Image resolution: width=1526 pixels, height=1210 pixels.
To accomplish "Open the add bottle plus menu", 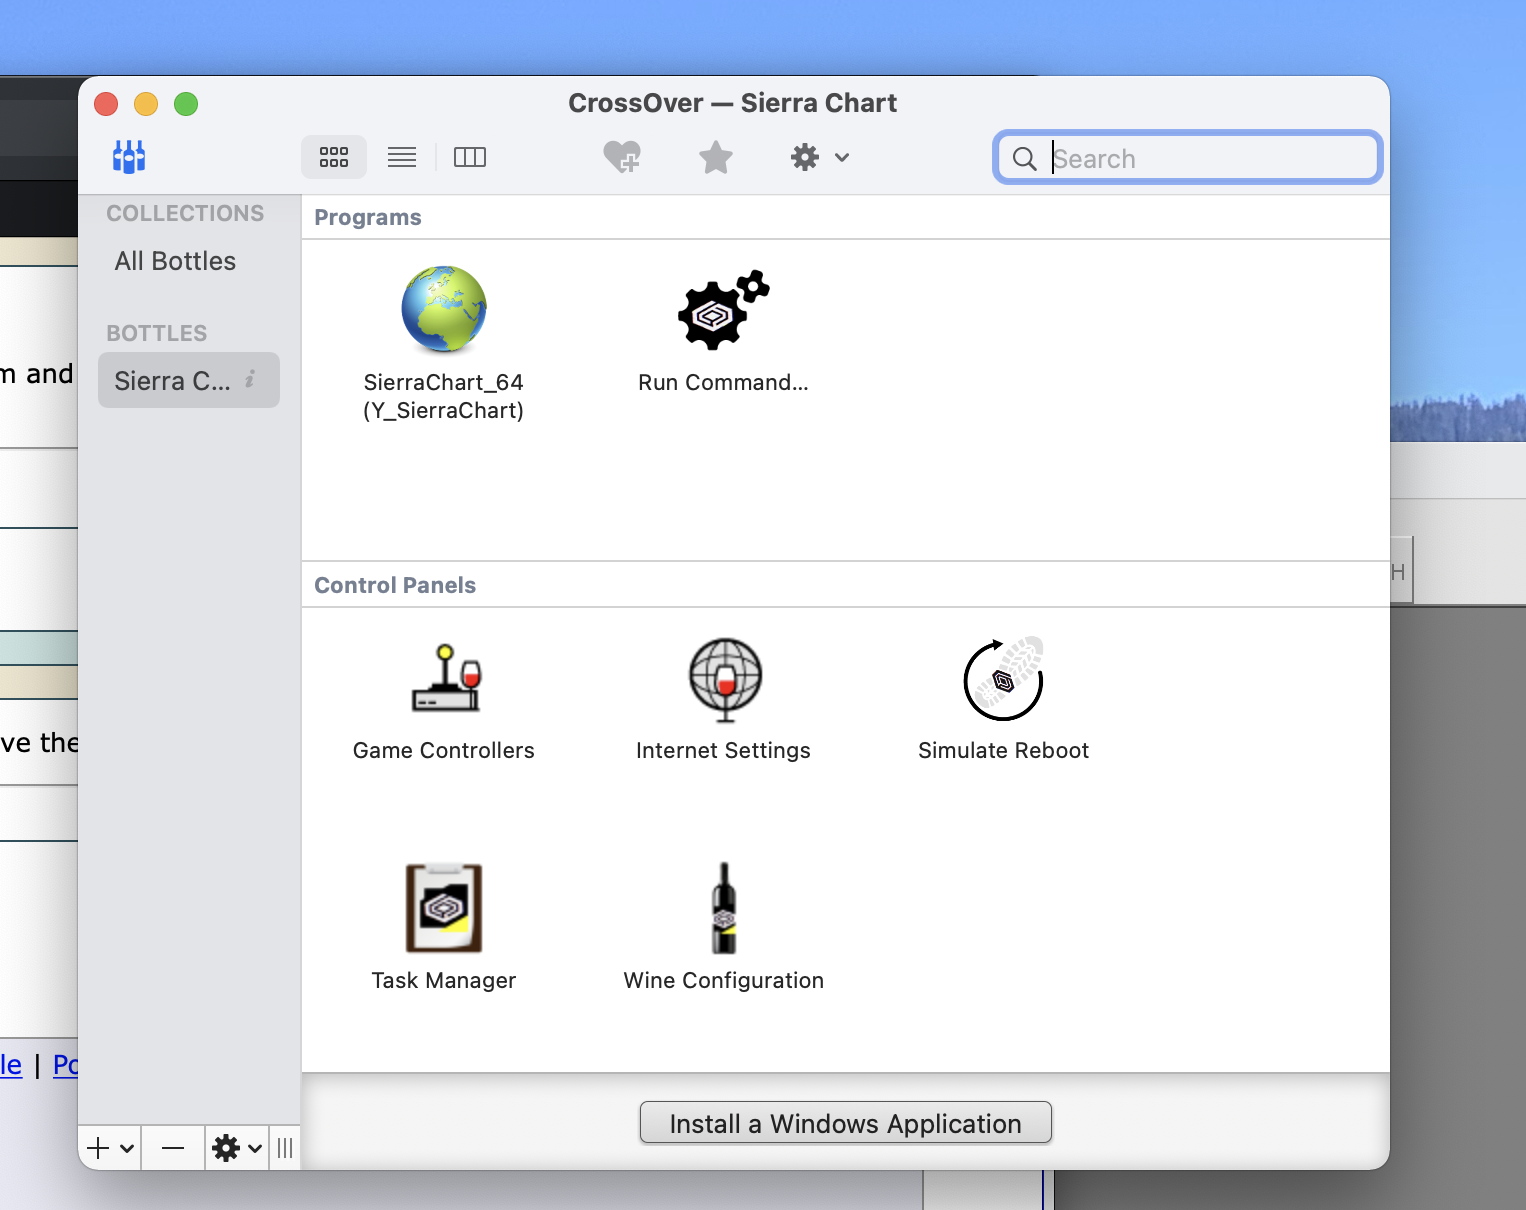I will (110, 1148).
